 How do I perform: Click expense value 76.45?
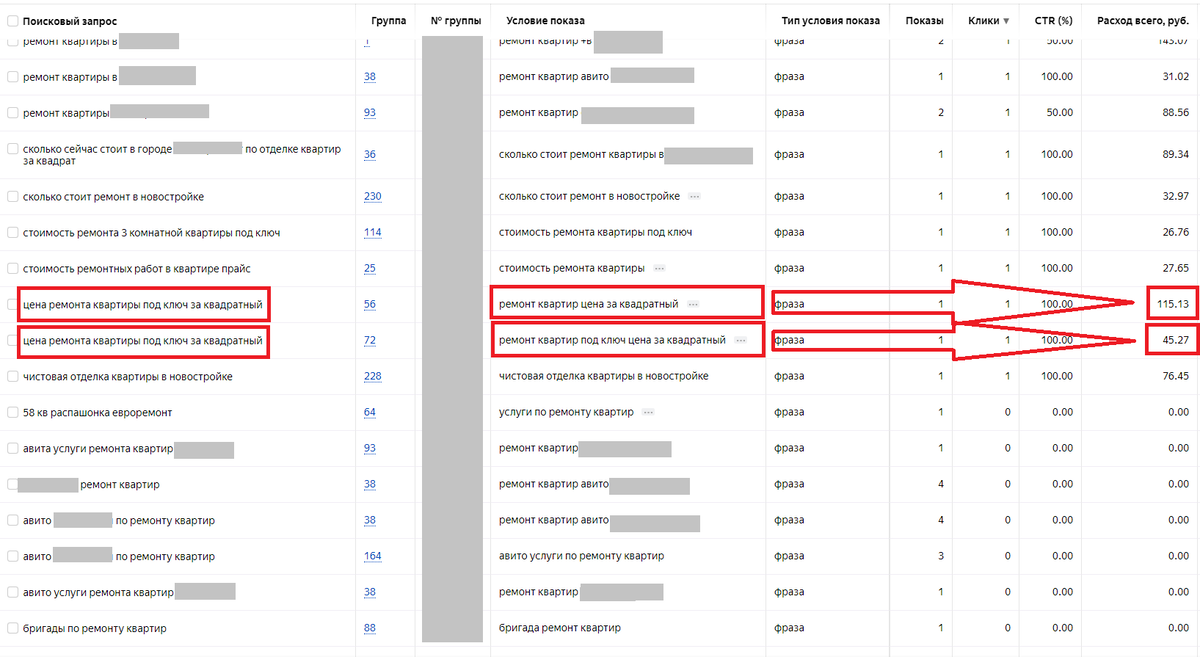(1175, 377)
